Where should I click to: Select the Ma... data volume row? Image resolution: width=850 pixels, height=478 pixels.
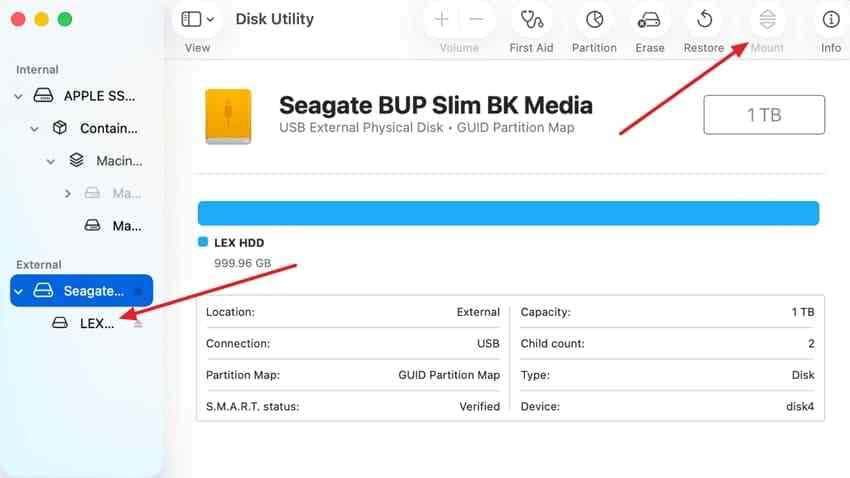(81, 226)
